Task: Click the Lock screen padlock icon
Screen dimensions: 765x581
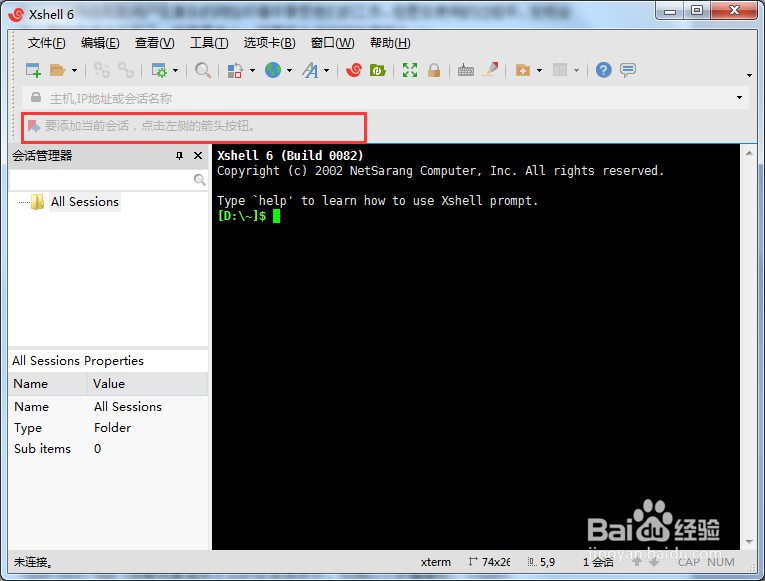Action: coord(434,70)
